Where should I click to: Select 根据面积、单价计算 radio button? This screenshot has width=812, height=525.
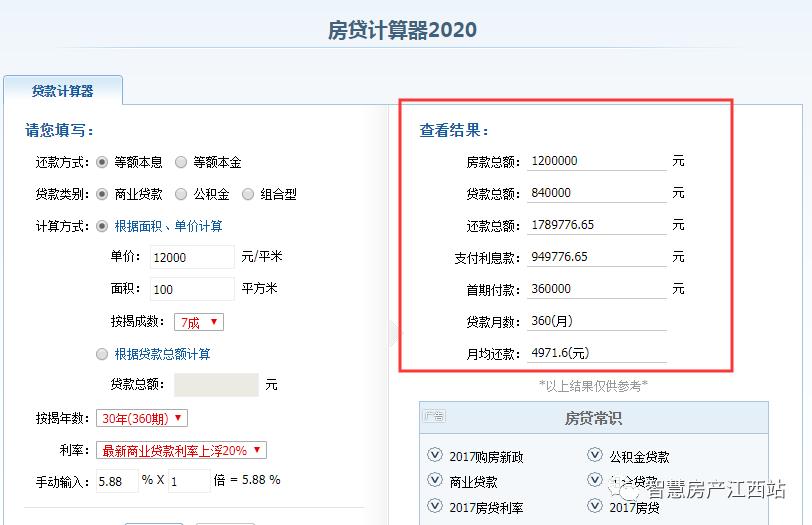102,226
